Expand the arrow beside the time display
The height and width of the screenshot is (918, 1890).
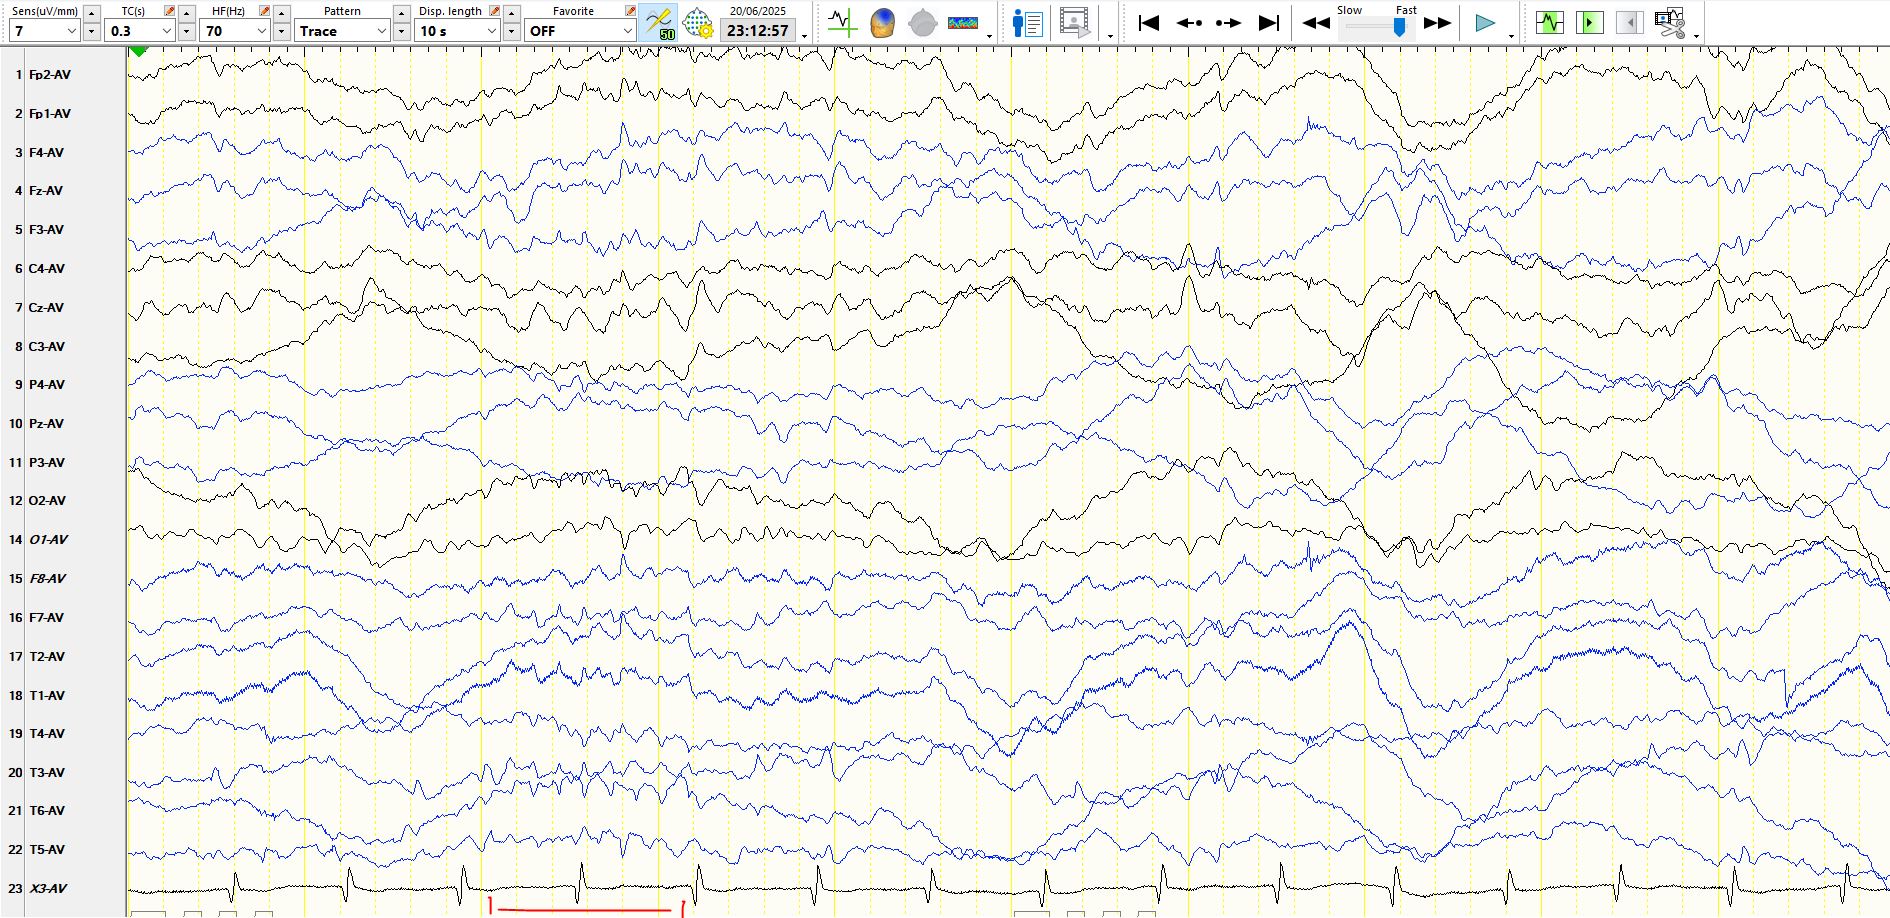(x=805, y=35)
